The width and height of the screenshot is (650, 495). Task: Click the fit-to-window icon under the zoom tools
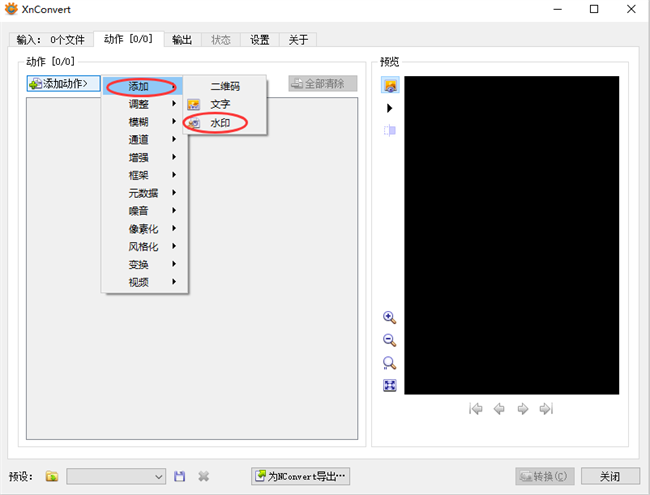[x=390, y=386]
